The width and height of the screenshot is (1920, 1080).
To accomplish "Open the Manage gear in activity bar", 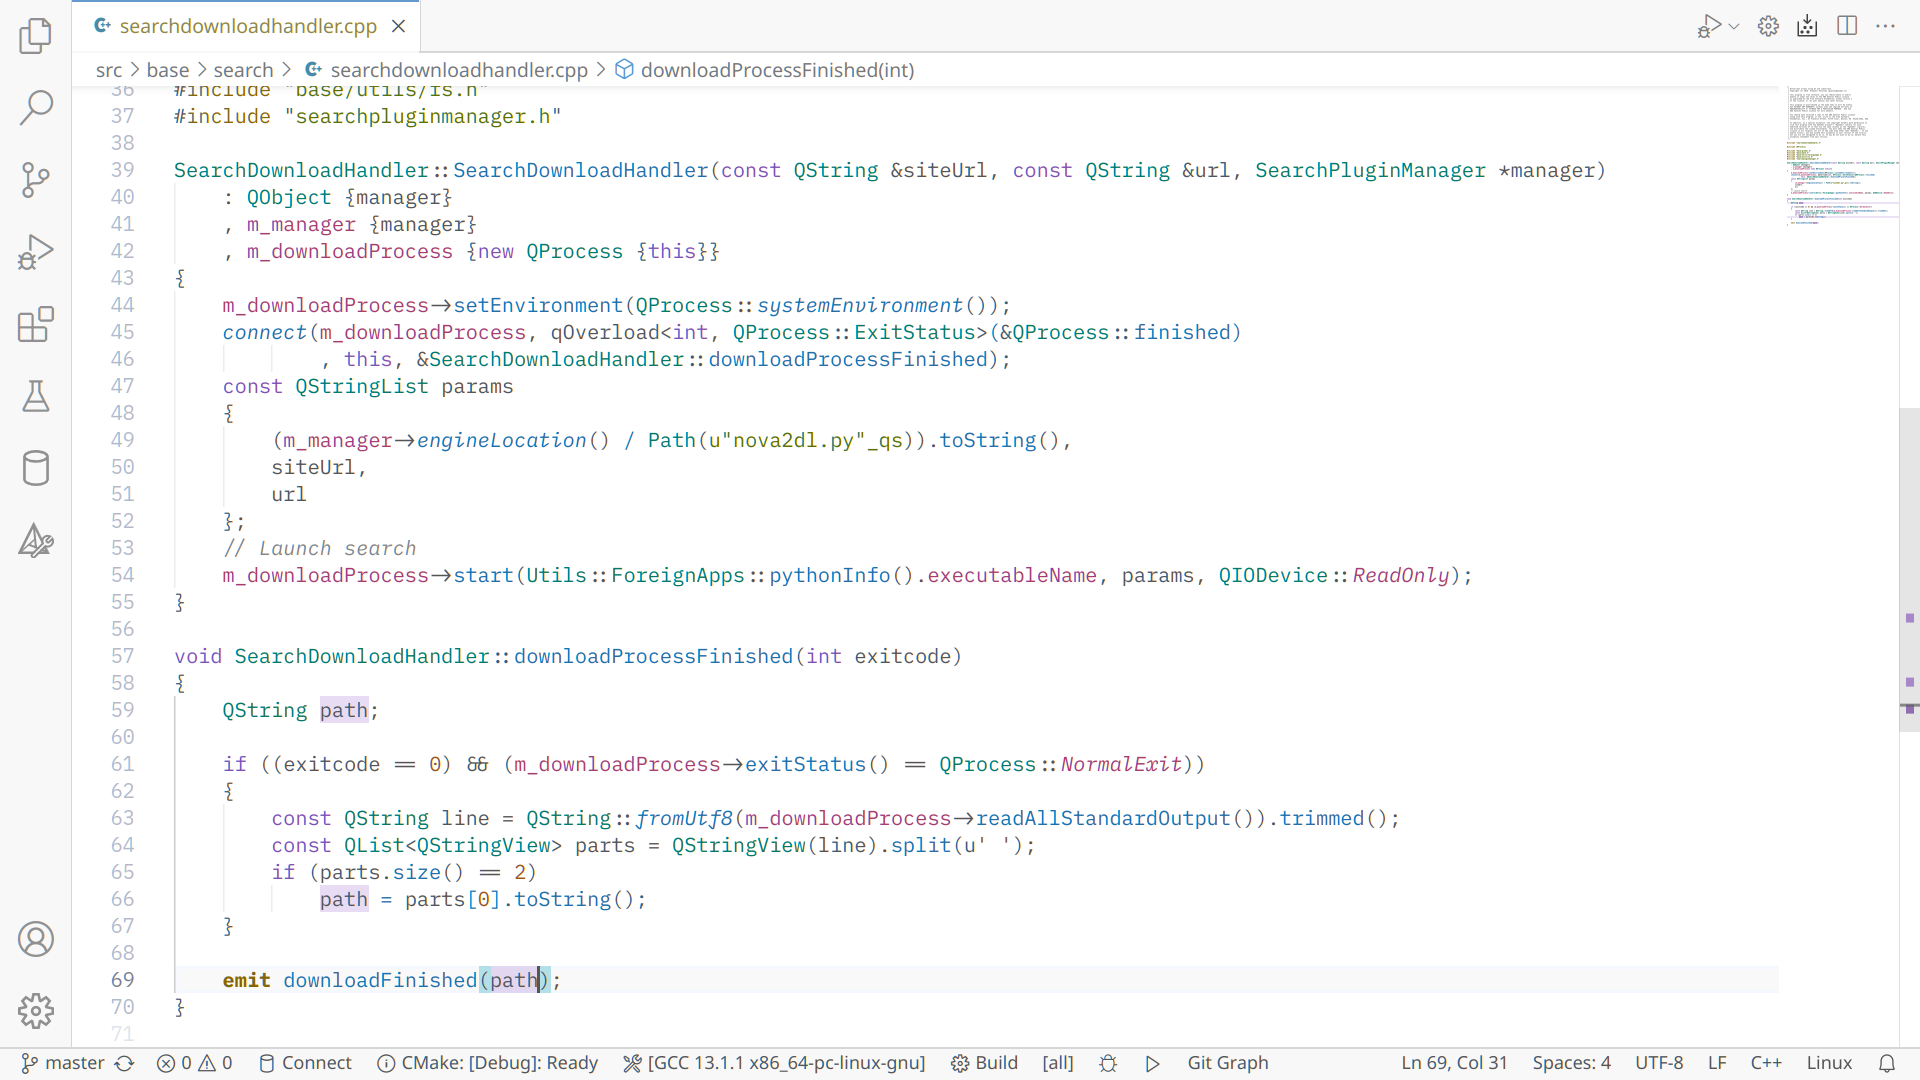I will point(36,1011).
